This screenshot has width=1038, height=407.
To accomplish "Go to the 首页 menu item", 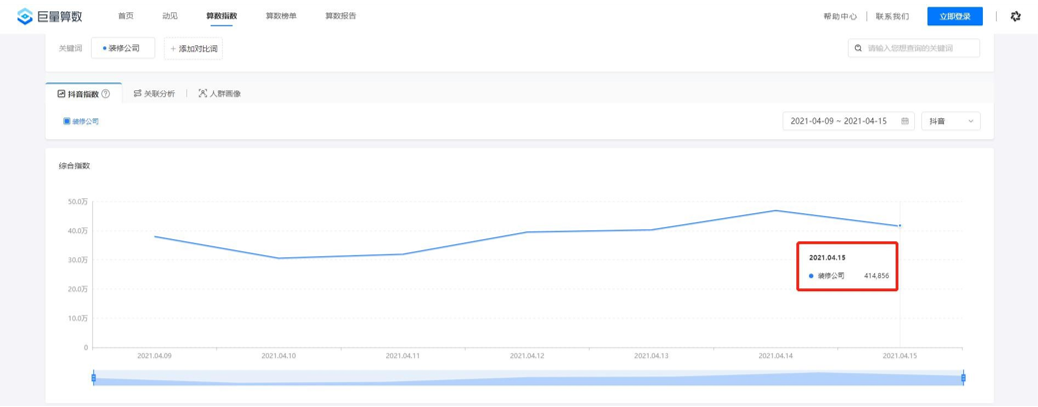I will 125,16.
